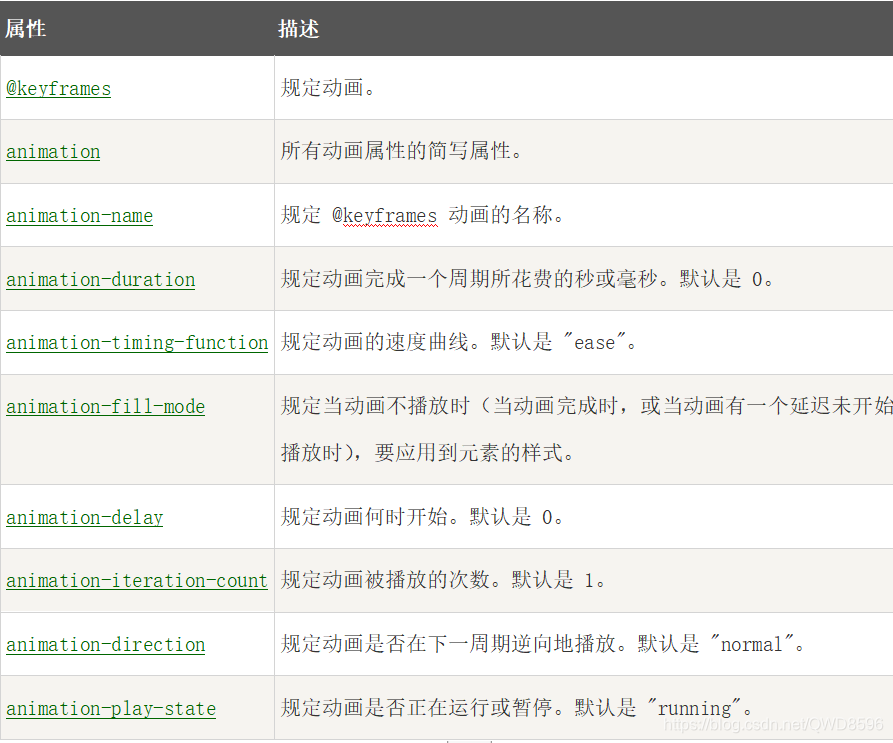Open the animation-fill-mode link
Viewport: 893px width, 743px height.
pyautogui.click(x=105, y=407)
